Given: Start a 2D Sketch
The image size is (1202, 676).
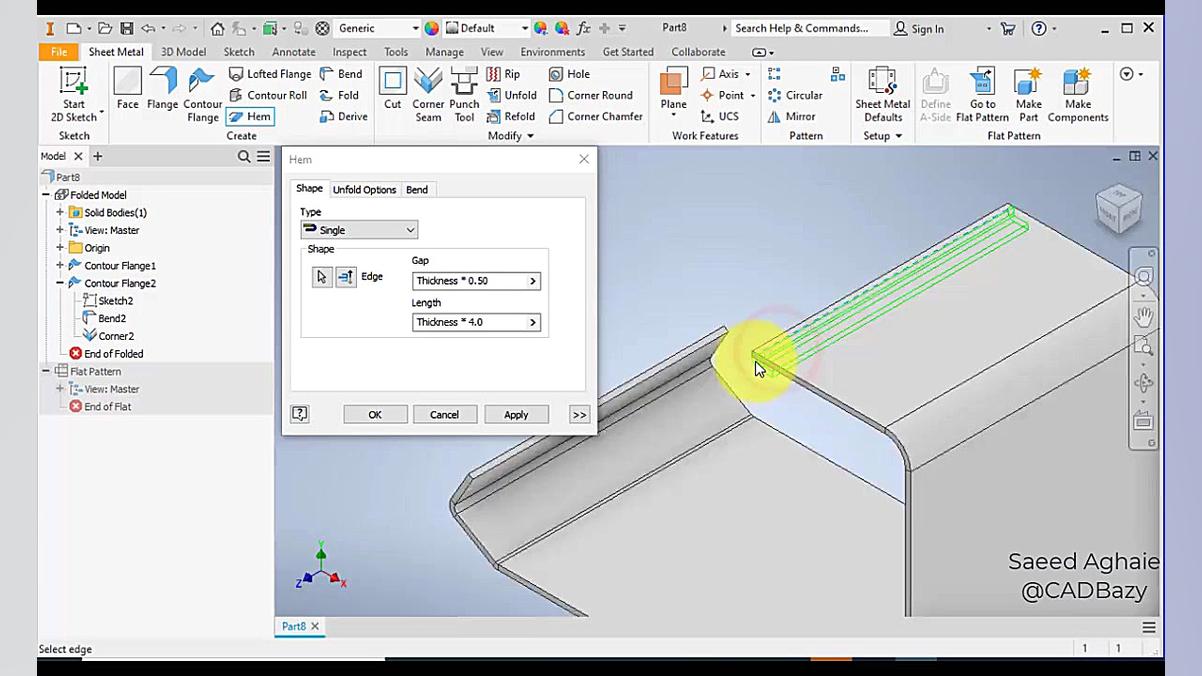Looking at the screenshot, I should (x=74, y=94).
